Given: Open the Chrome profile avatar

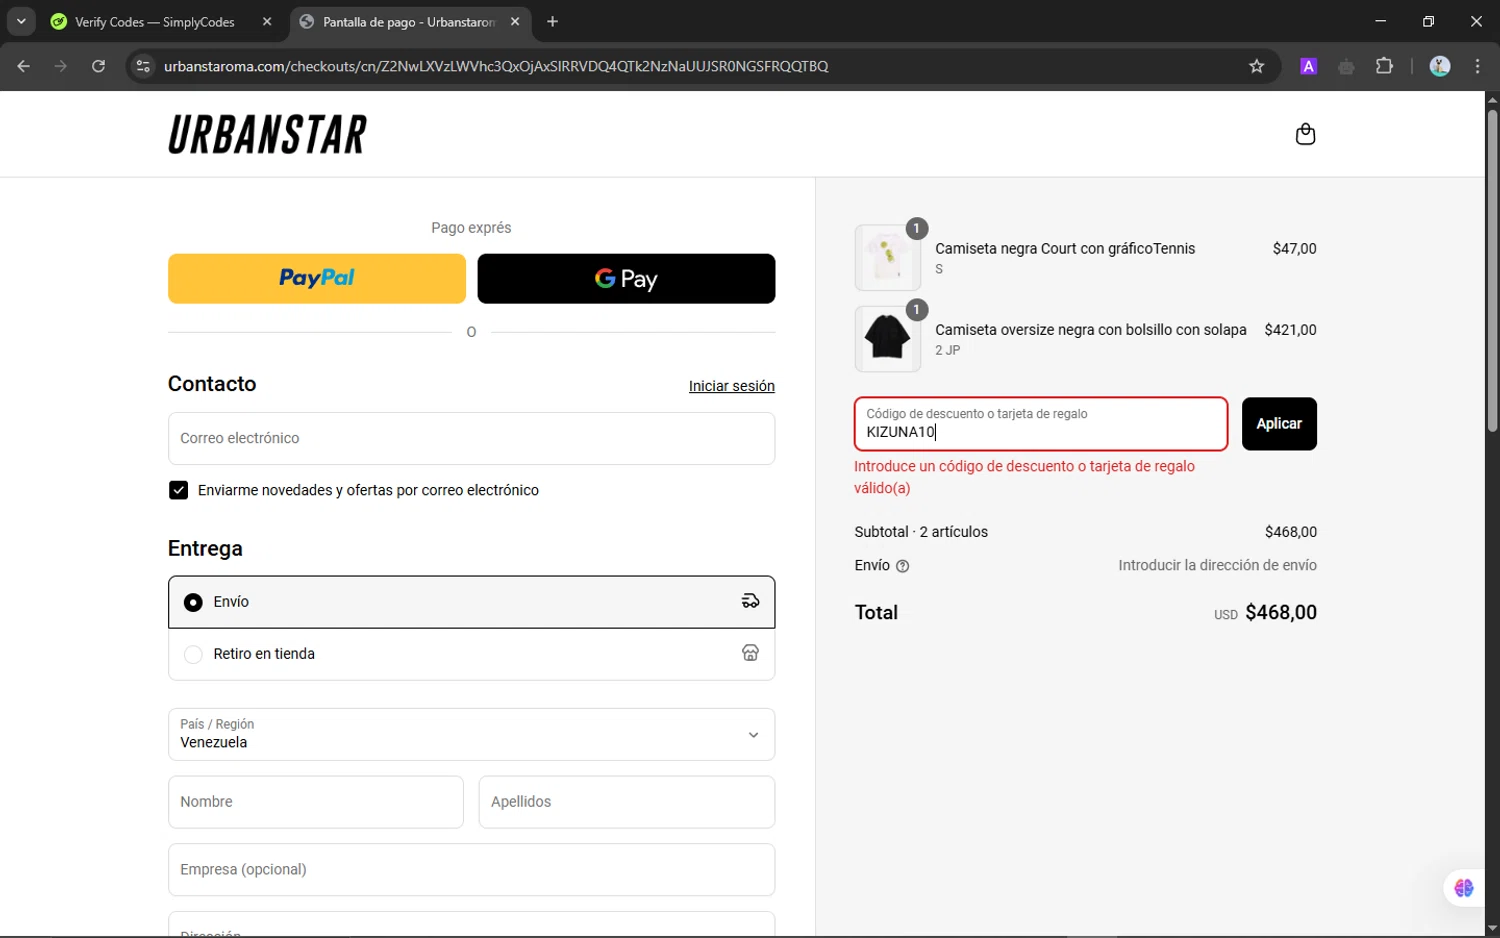Looking at the screenshot, I should 1440,66.
